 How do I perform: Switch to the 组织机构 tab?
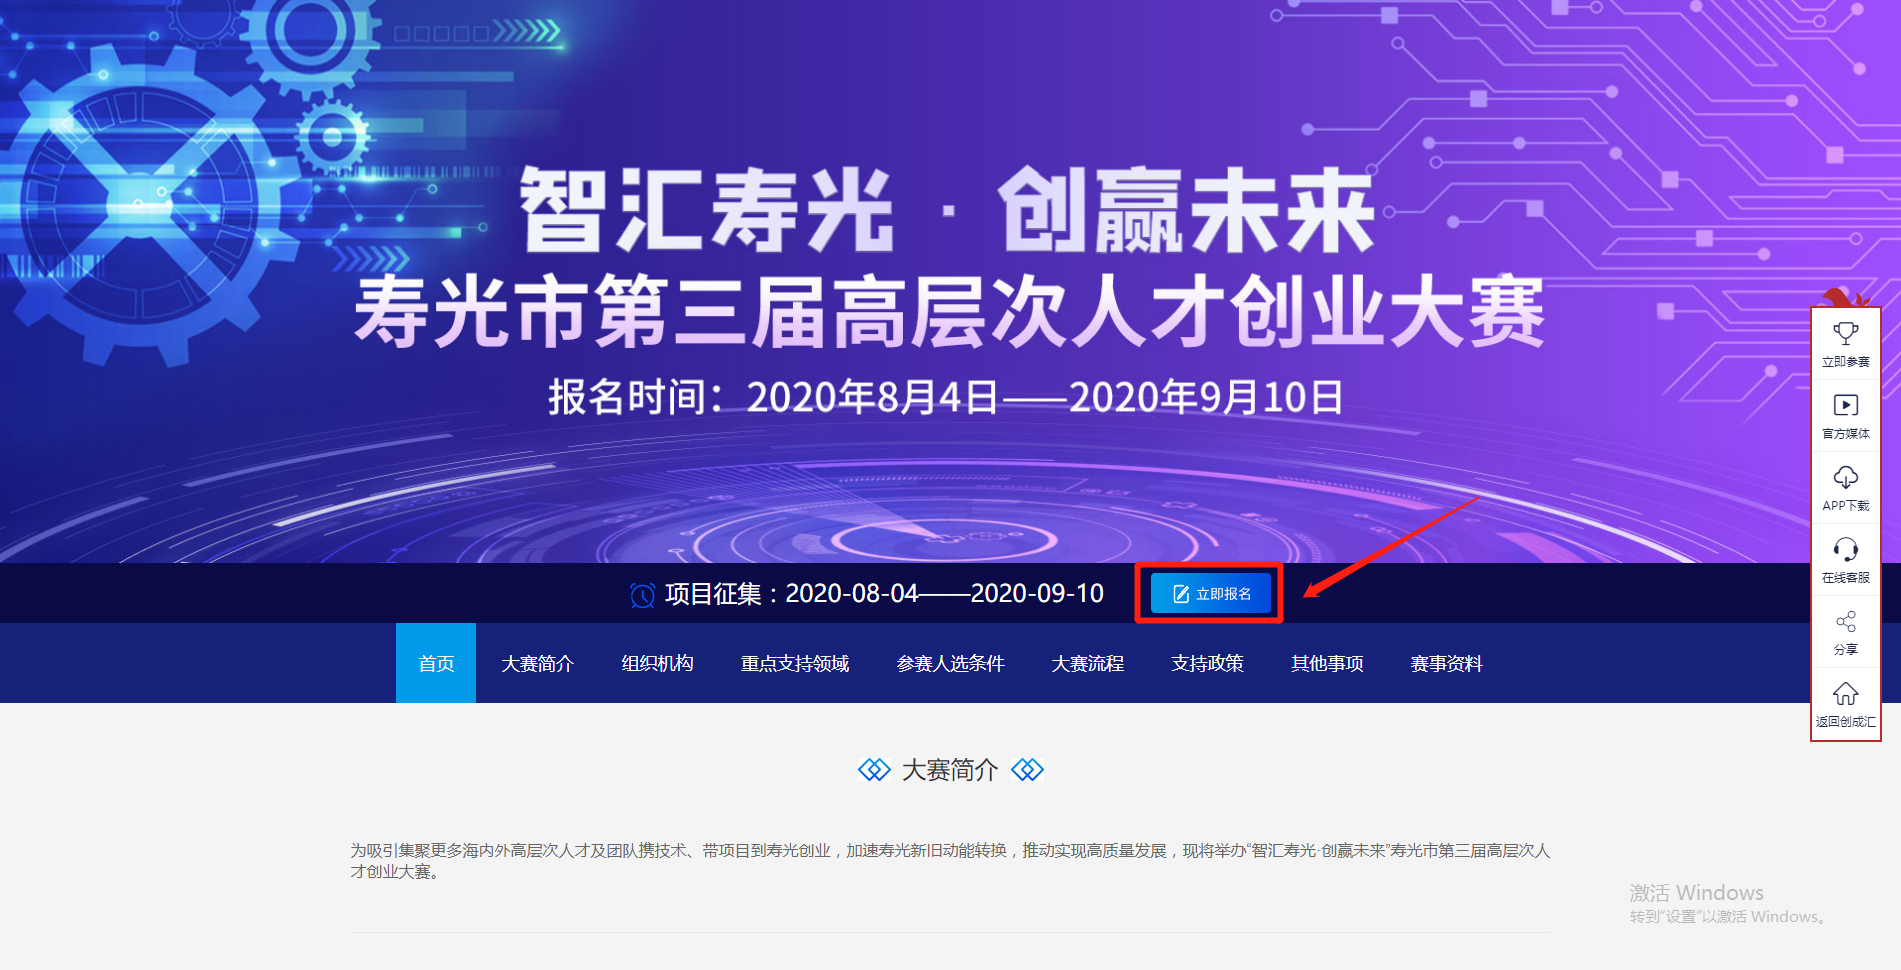point(657,663)
